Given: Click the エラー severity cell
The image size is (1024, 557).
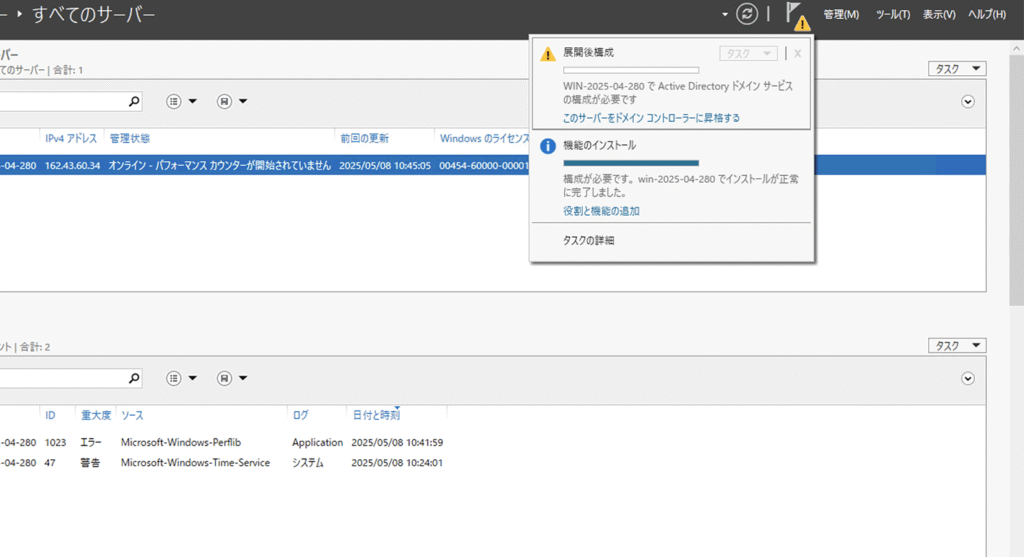Looking at the screenshot, I should [x=91, y=443].
